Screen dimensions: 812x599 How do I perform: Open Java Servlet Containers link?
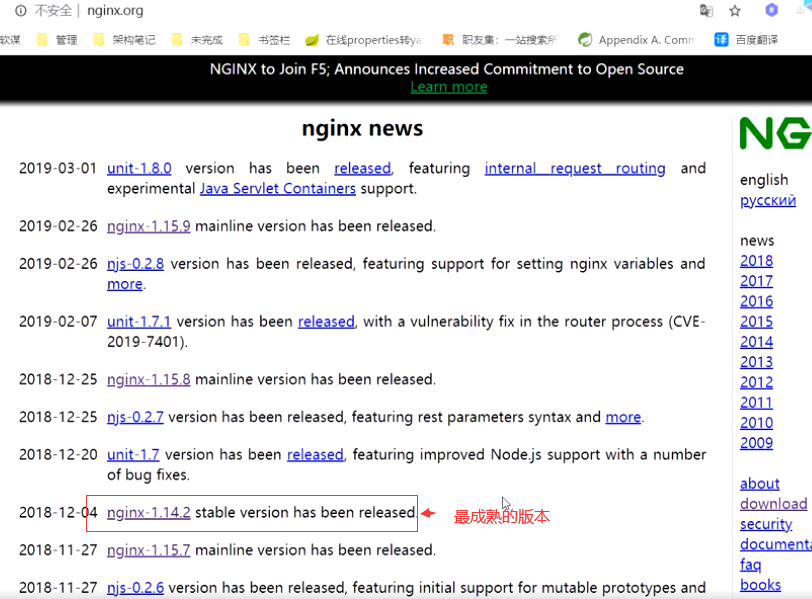(x=278, y=188)
